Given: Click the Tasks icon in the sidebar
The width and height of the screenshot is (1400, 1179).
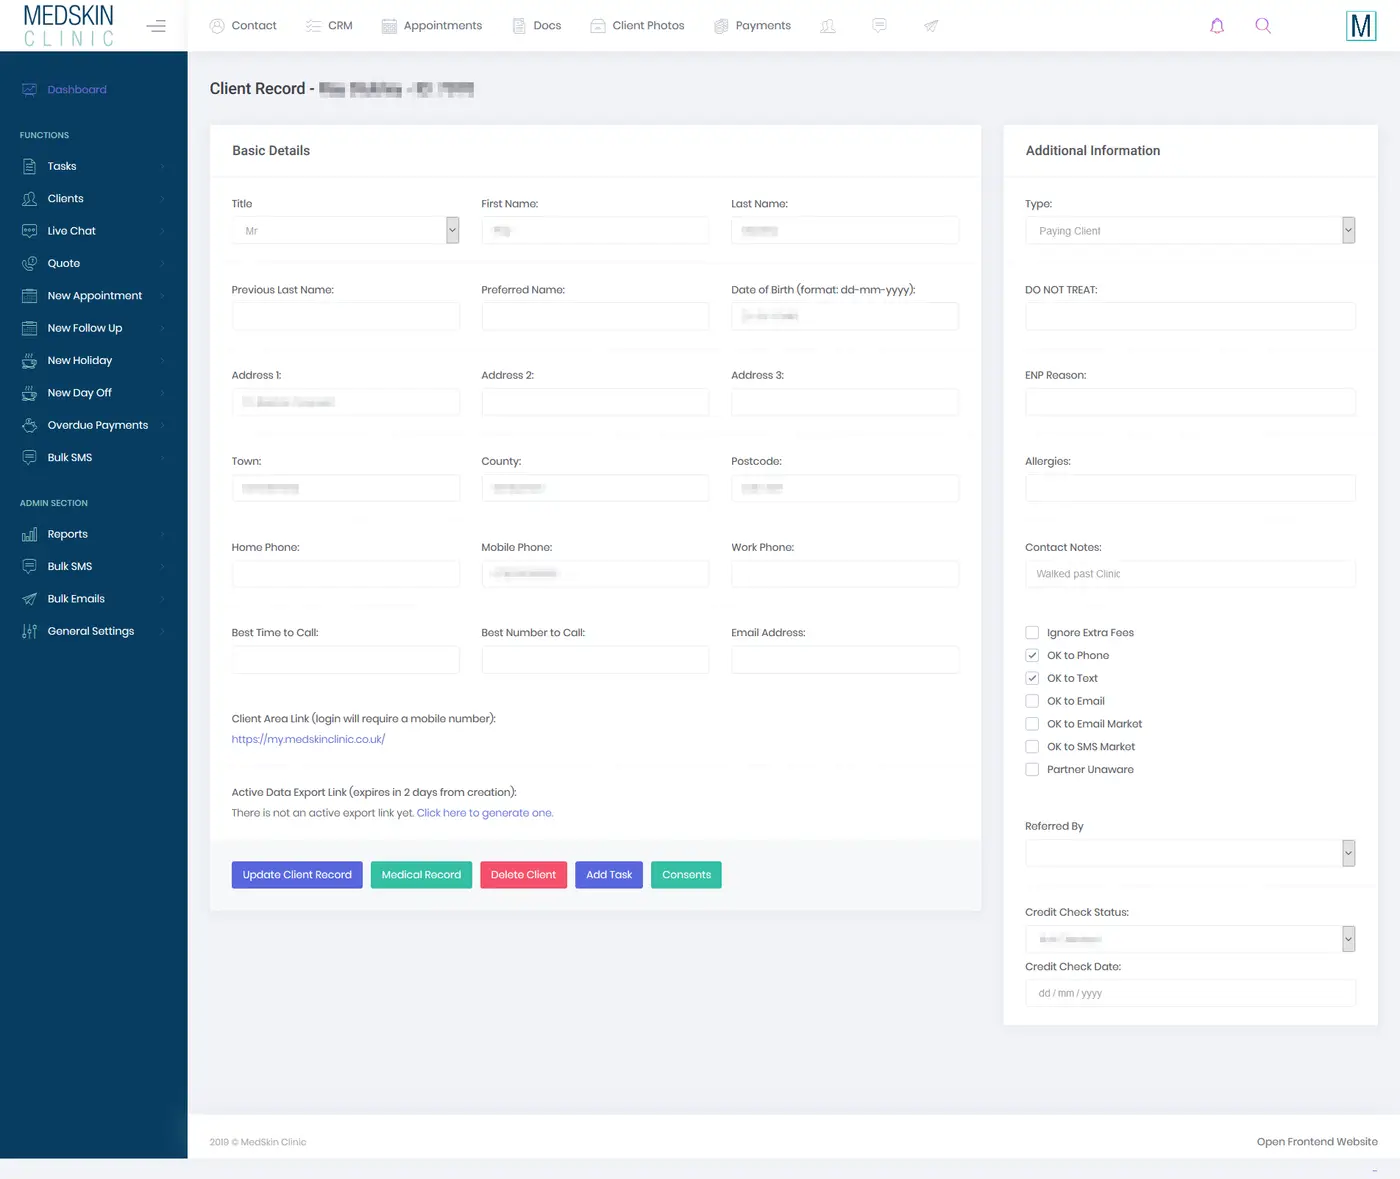Looking at the screenshot, I should 29,166.
